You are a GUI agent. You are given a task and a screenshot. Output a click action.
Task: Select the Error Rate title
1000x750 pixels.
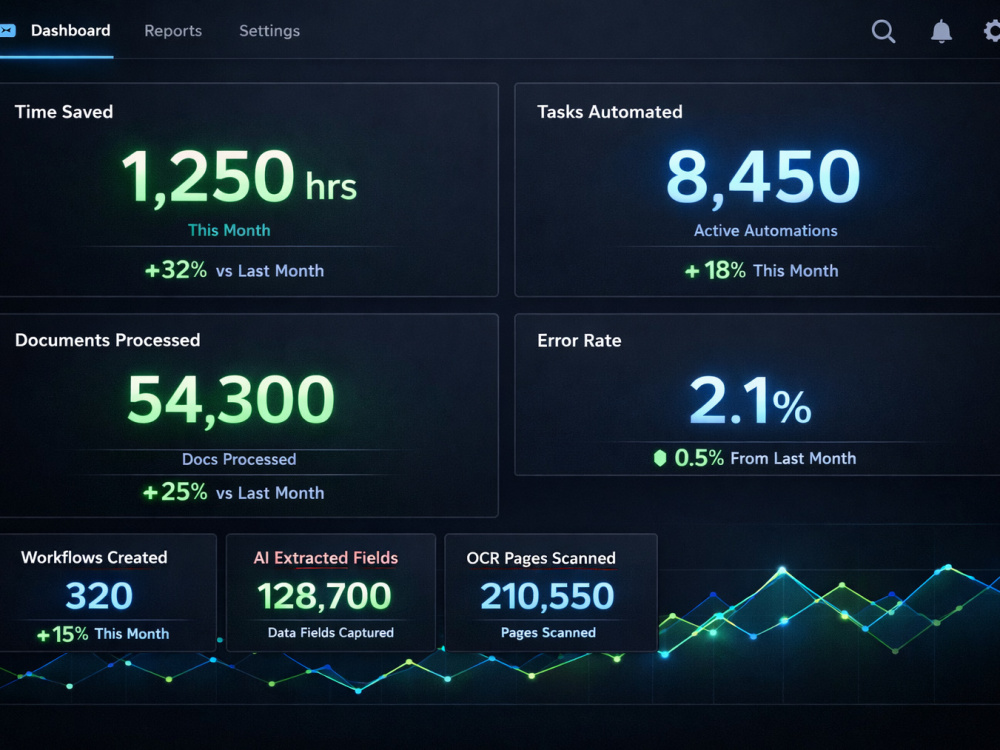pyautogui.click(x=579, y=341)
